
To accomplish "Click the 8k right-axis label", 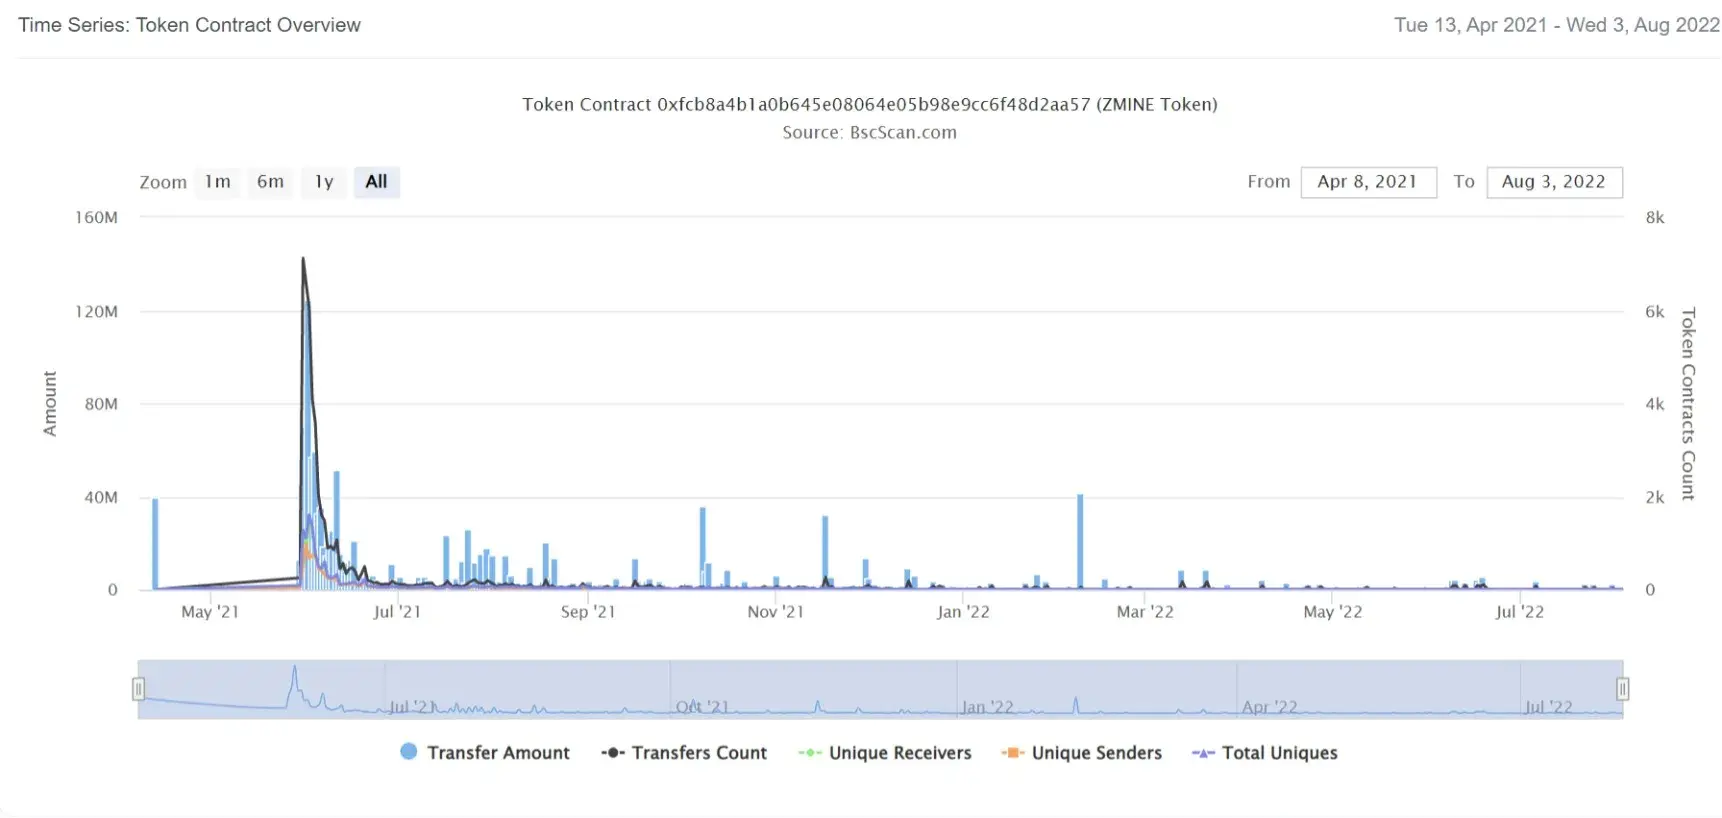I will 1655,218.
